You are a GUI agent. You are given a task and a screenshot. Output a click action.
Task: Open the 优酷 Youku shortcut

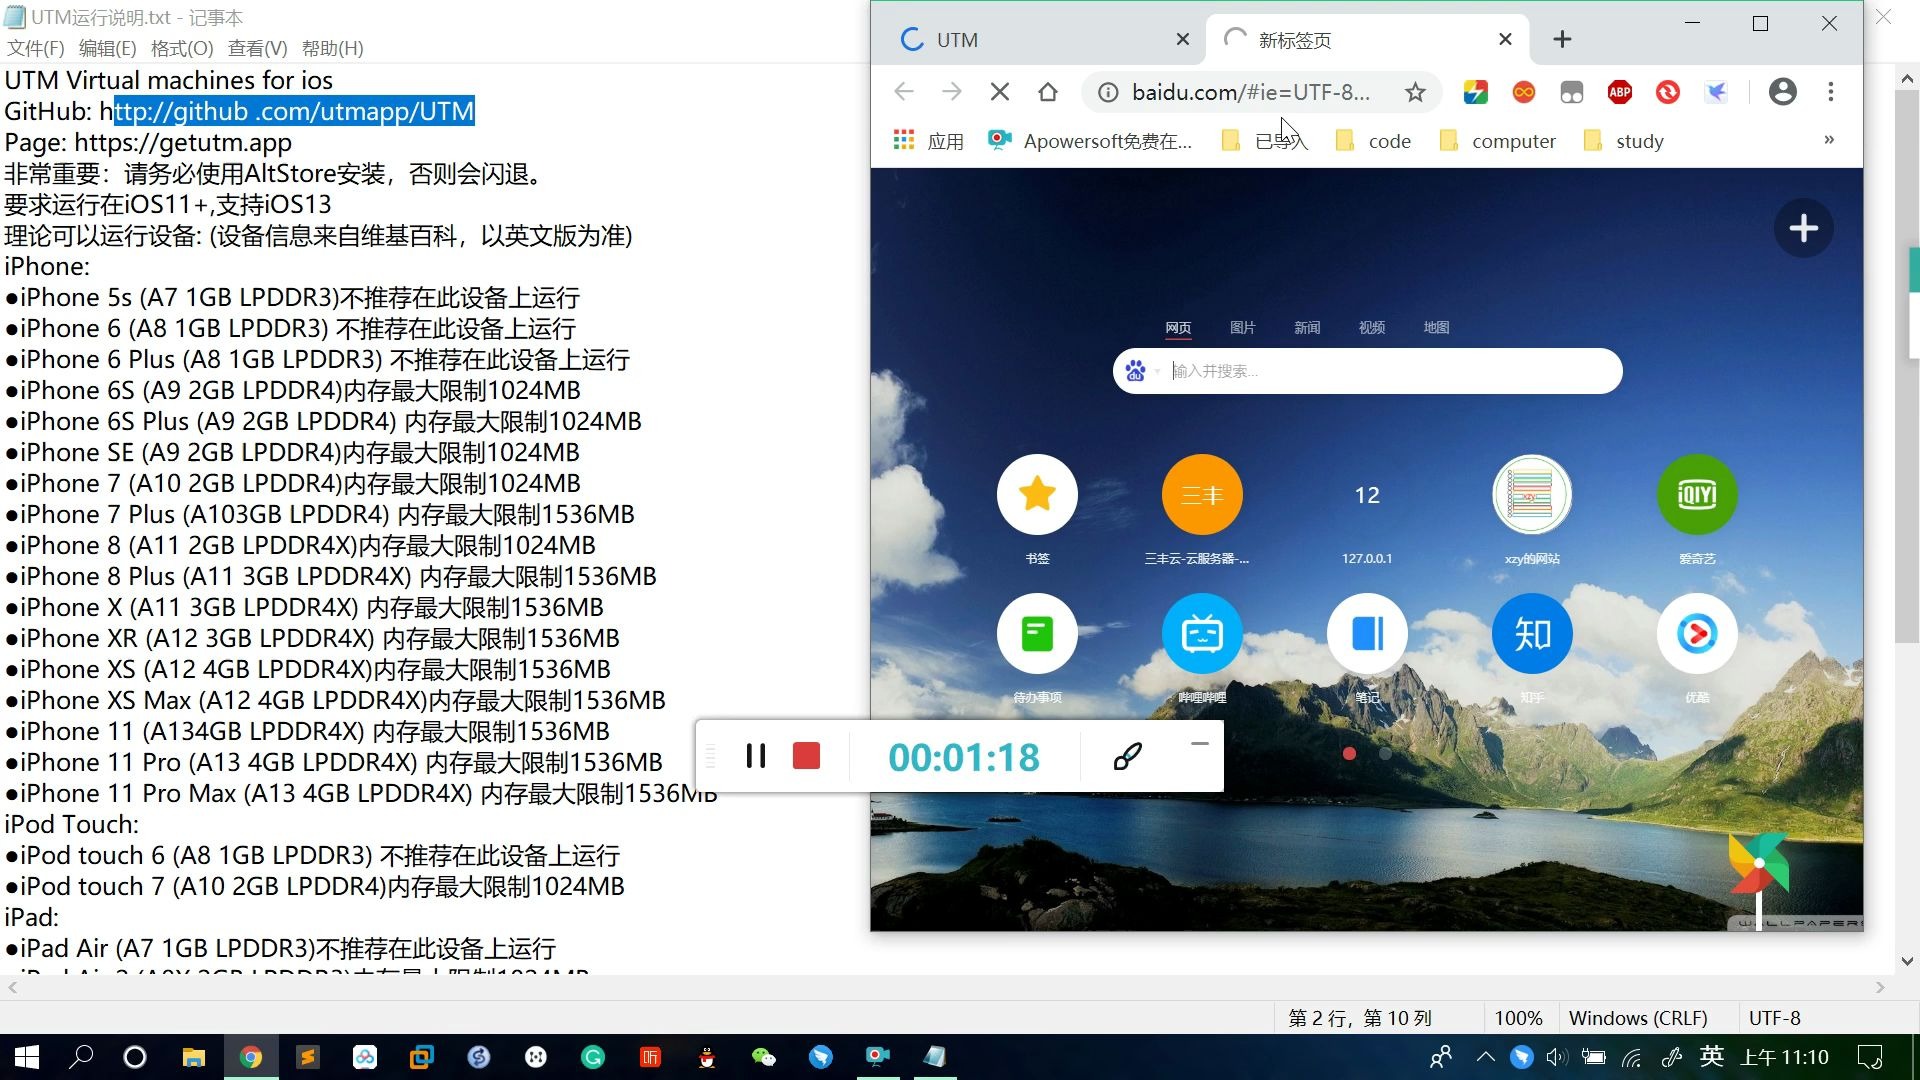pos(1697,633)
